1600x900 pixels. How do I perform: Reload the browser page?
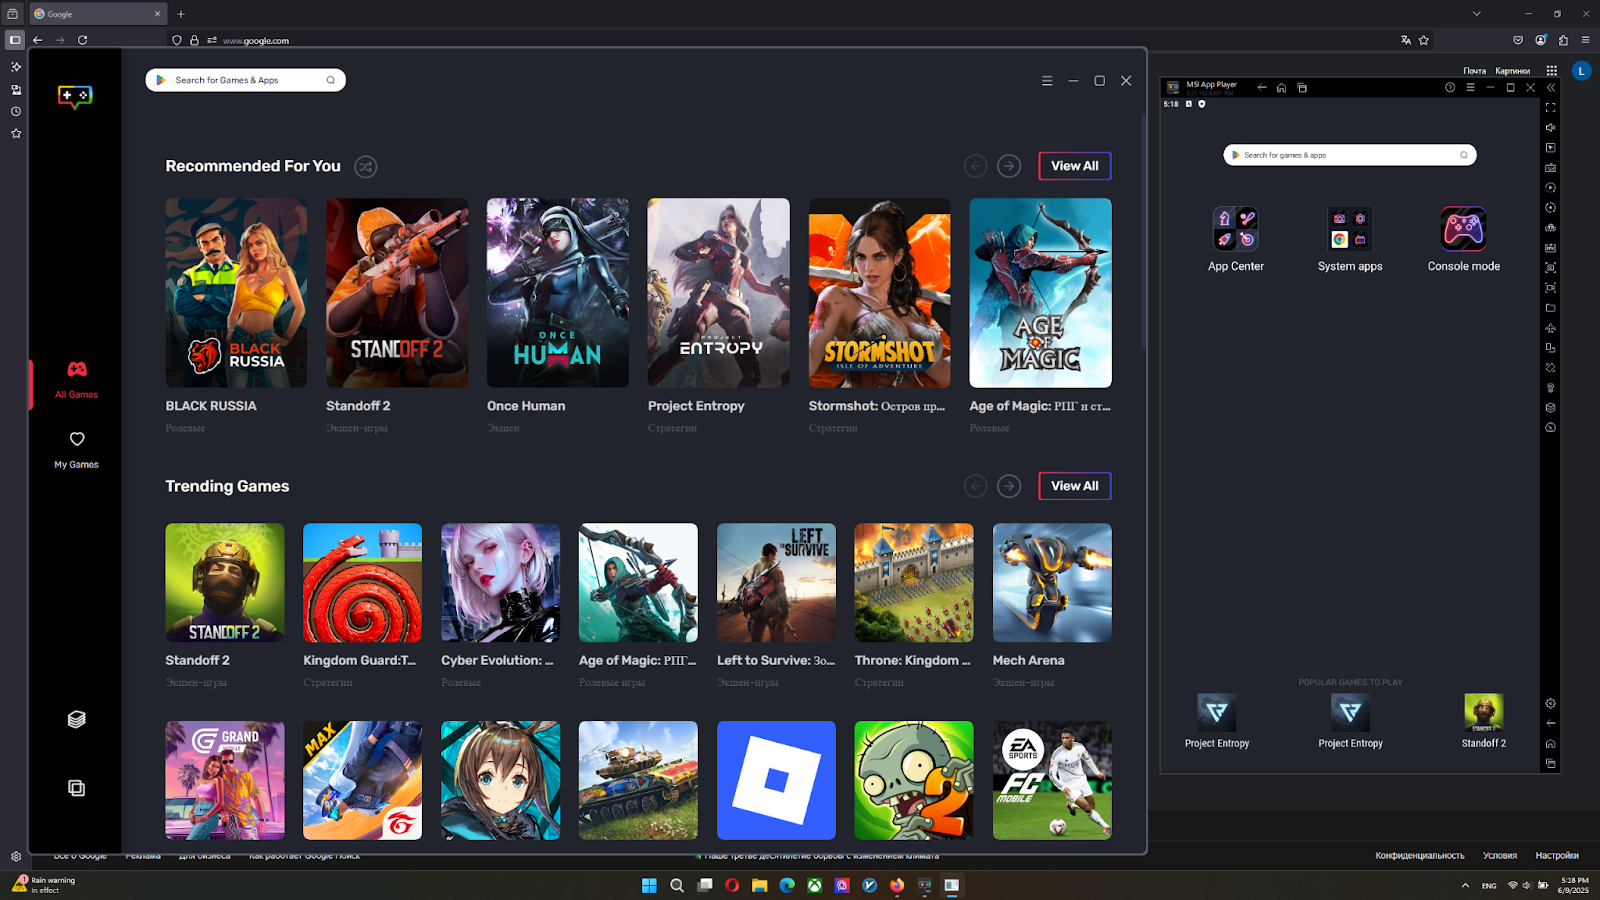(x=82, y=40)
